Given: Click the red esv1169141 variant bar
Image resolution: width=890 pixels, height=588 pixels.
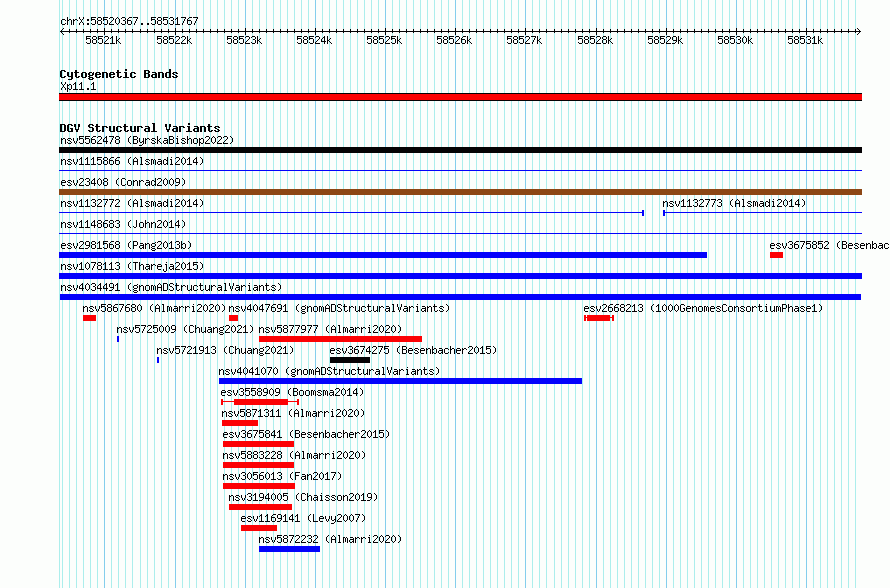Looking at the screenshot, I should click(259, 528).
